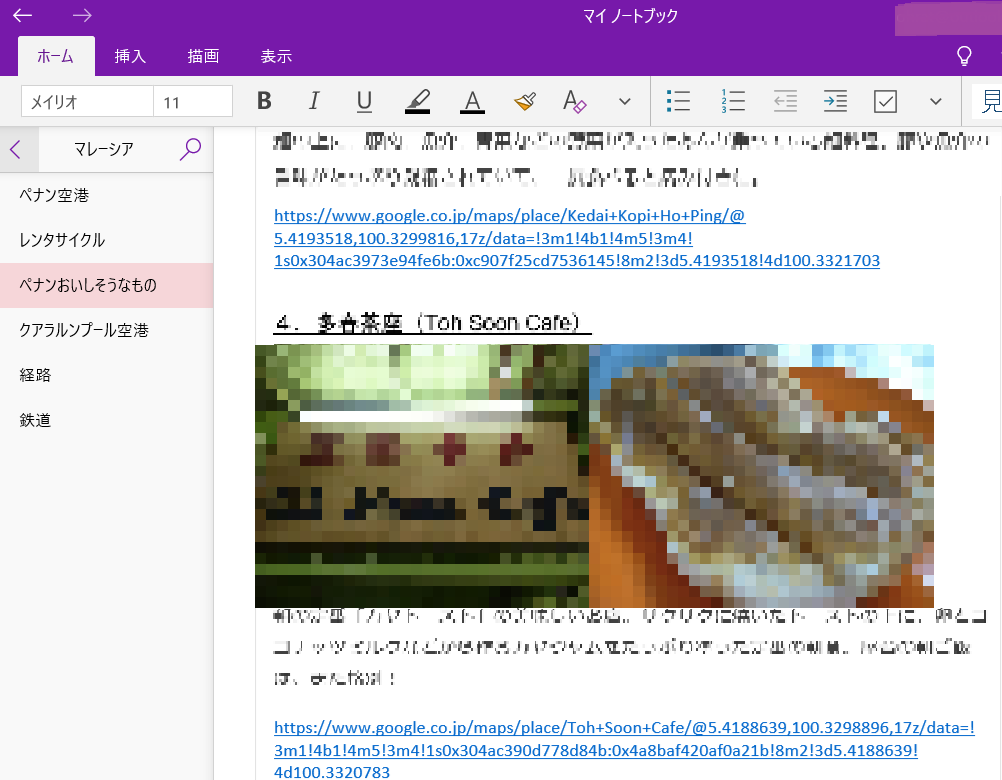Screen dimensions: 1002x780
Task: Expand more paragraph and tag options
Action: point(936,101)
